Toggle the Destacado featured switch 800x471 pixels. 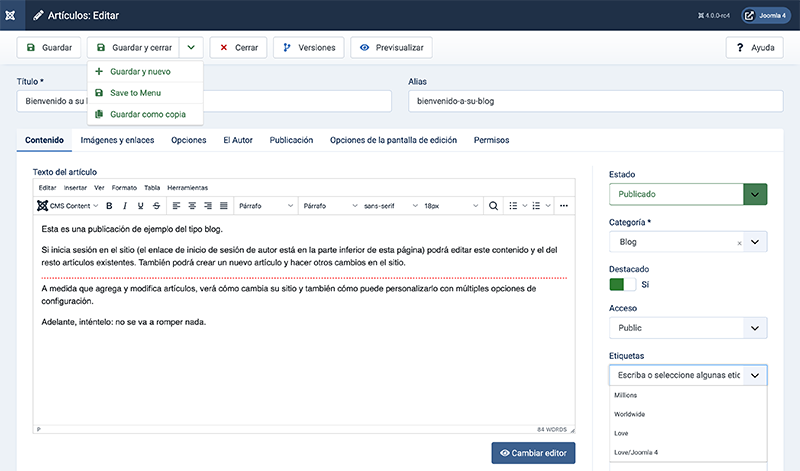(622, 285)
